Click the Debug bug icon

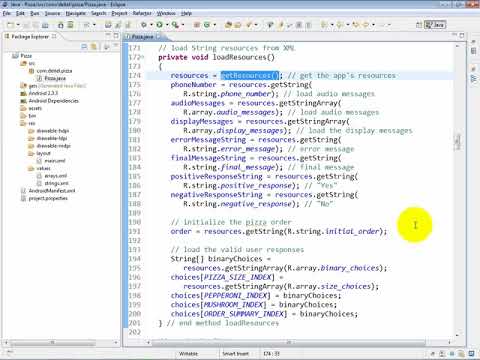point(144,25)
